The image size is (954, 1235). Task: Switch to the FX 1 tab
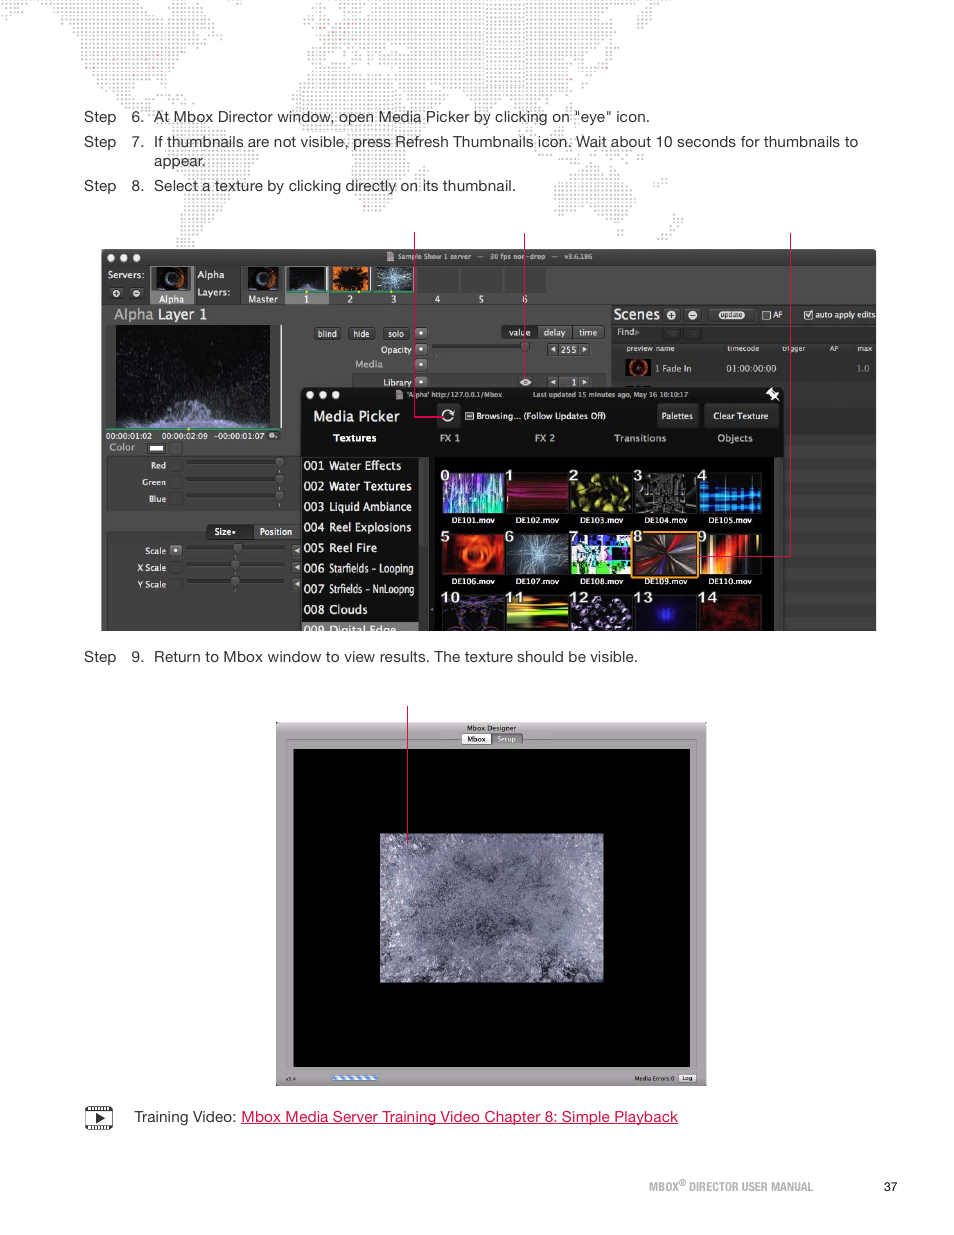tap(450, 438)
